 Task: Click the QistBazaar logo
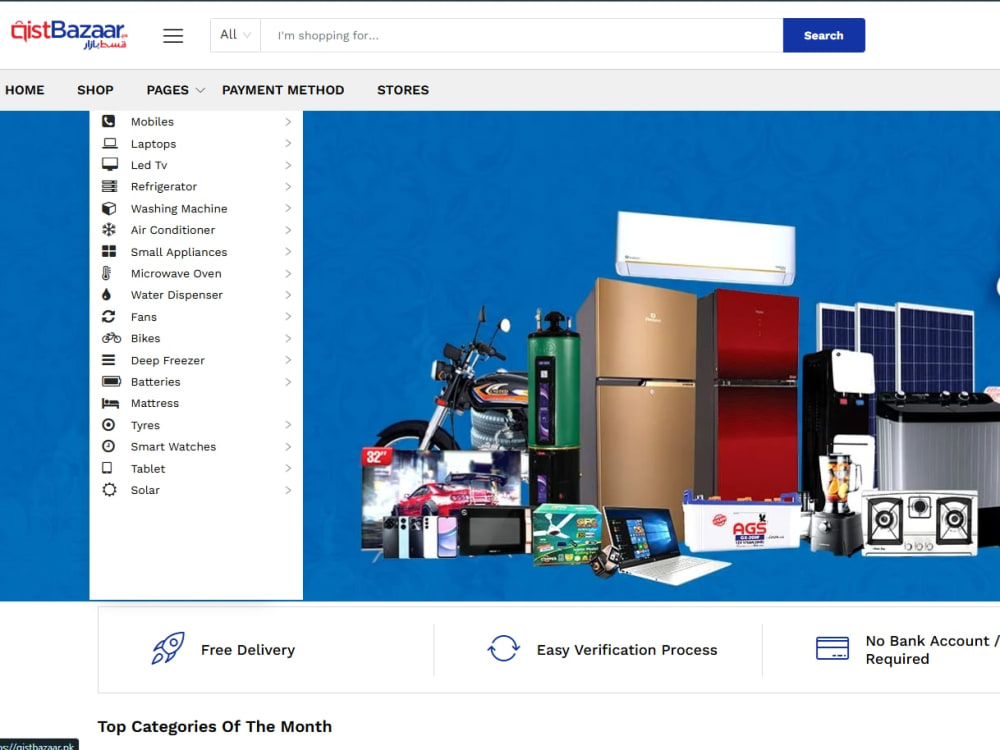(x=69, y=34)
